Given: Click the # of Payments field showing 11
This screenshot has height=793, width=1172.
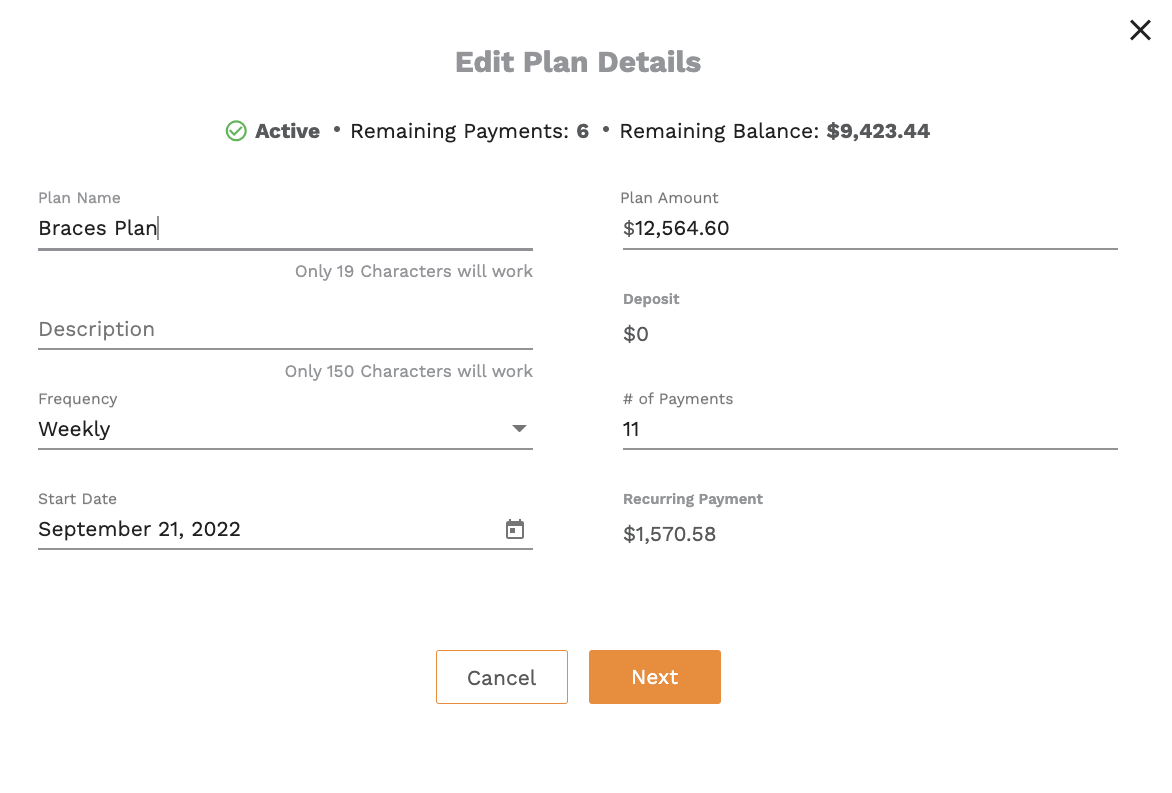Looking at the screenshot, I should click(870, 429).
